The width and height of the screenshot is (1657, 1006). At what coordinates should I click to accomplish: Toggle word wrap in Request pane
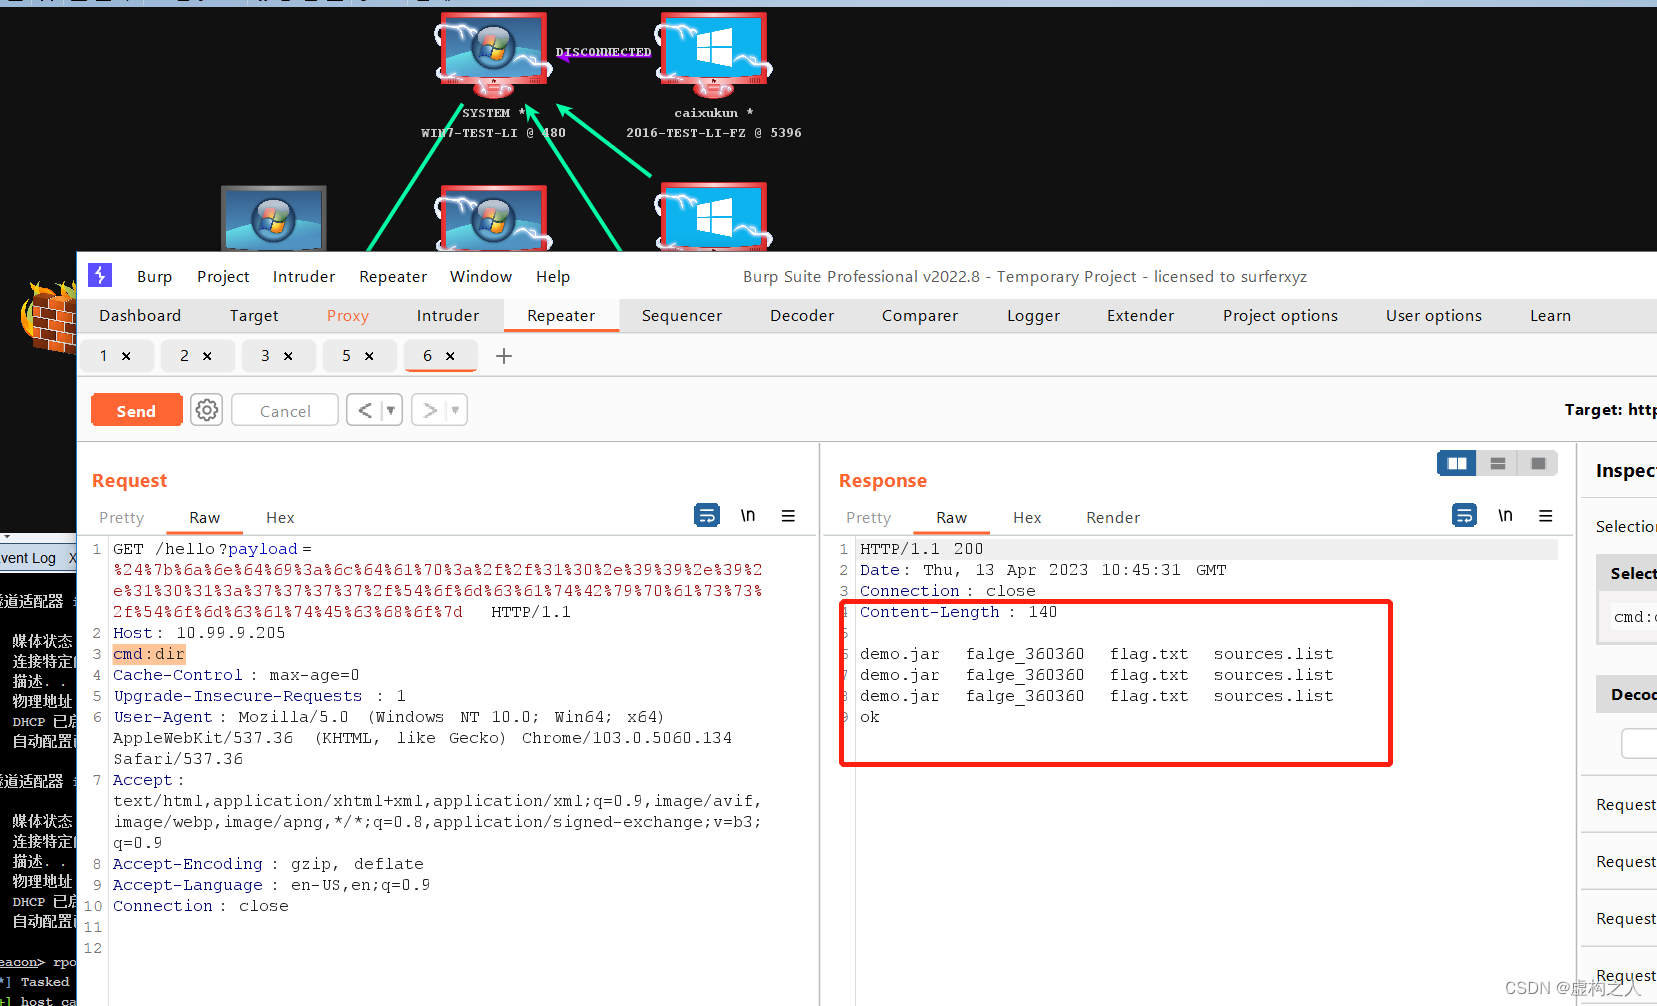coord(707,515)
